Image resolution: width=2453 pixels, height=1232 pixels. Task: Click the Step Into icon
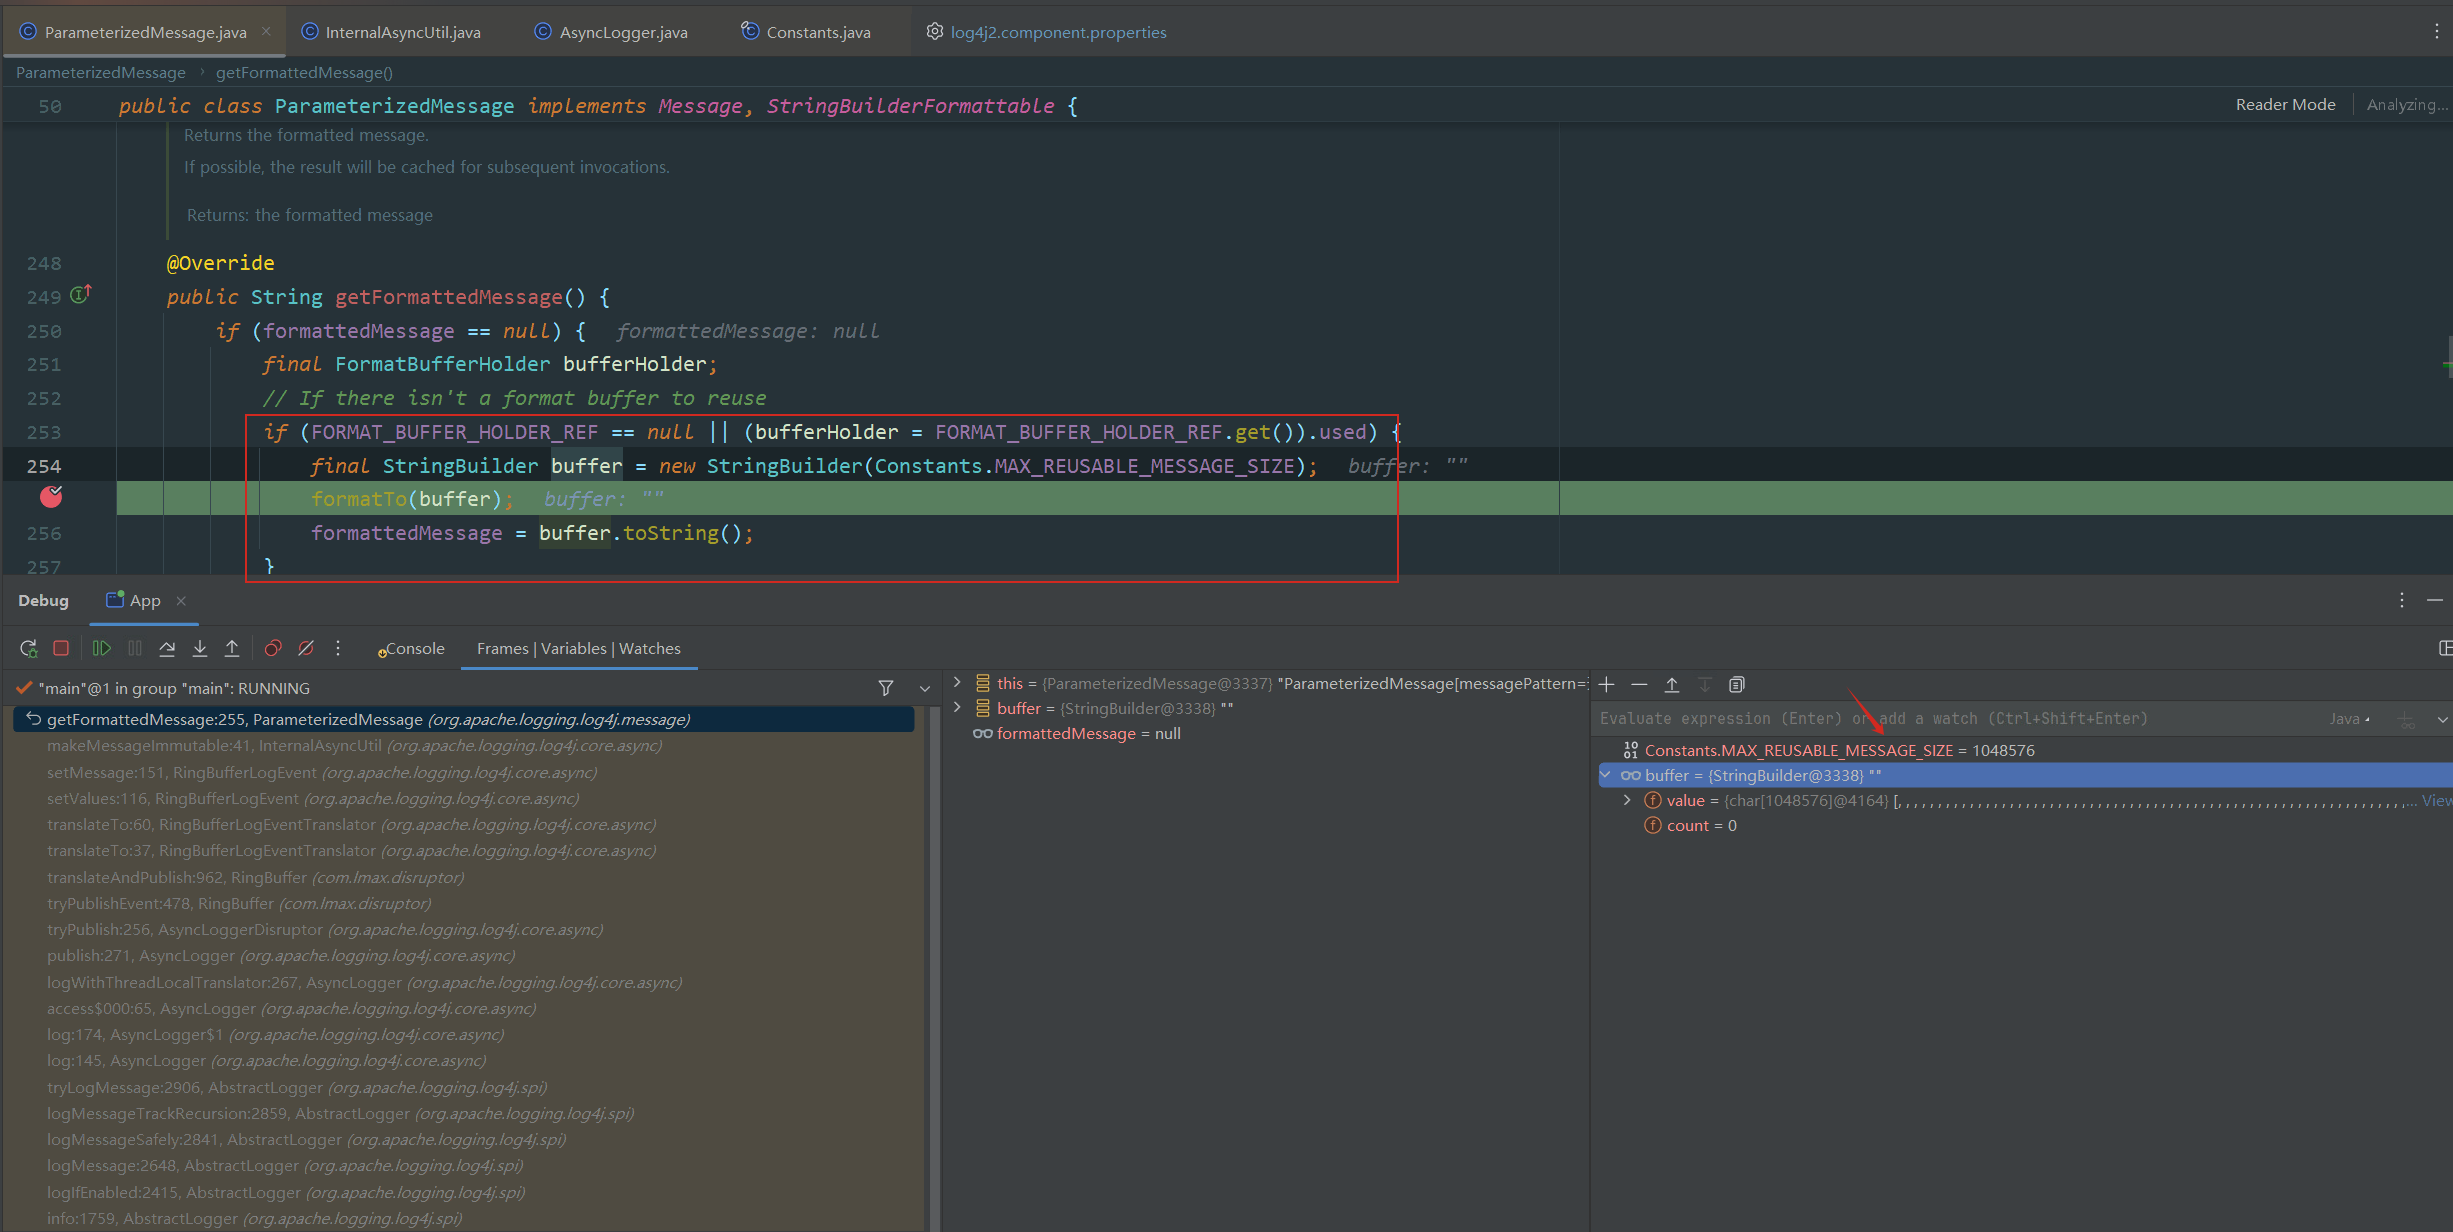pos(200,648)
